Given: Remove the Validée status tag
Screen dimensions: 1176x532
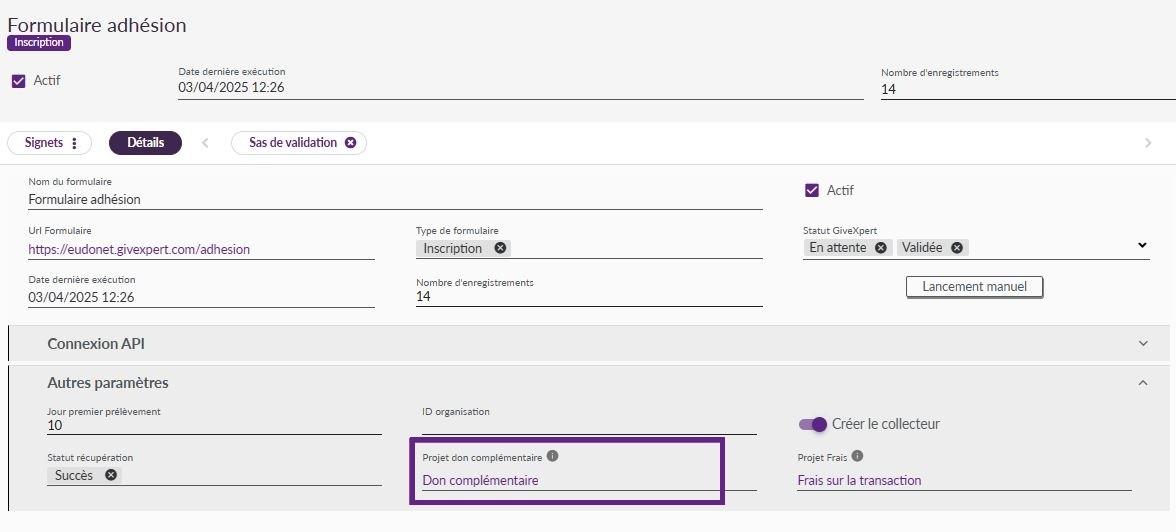Looking at the screenshot, I should coord(956,247).
